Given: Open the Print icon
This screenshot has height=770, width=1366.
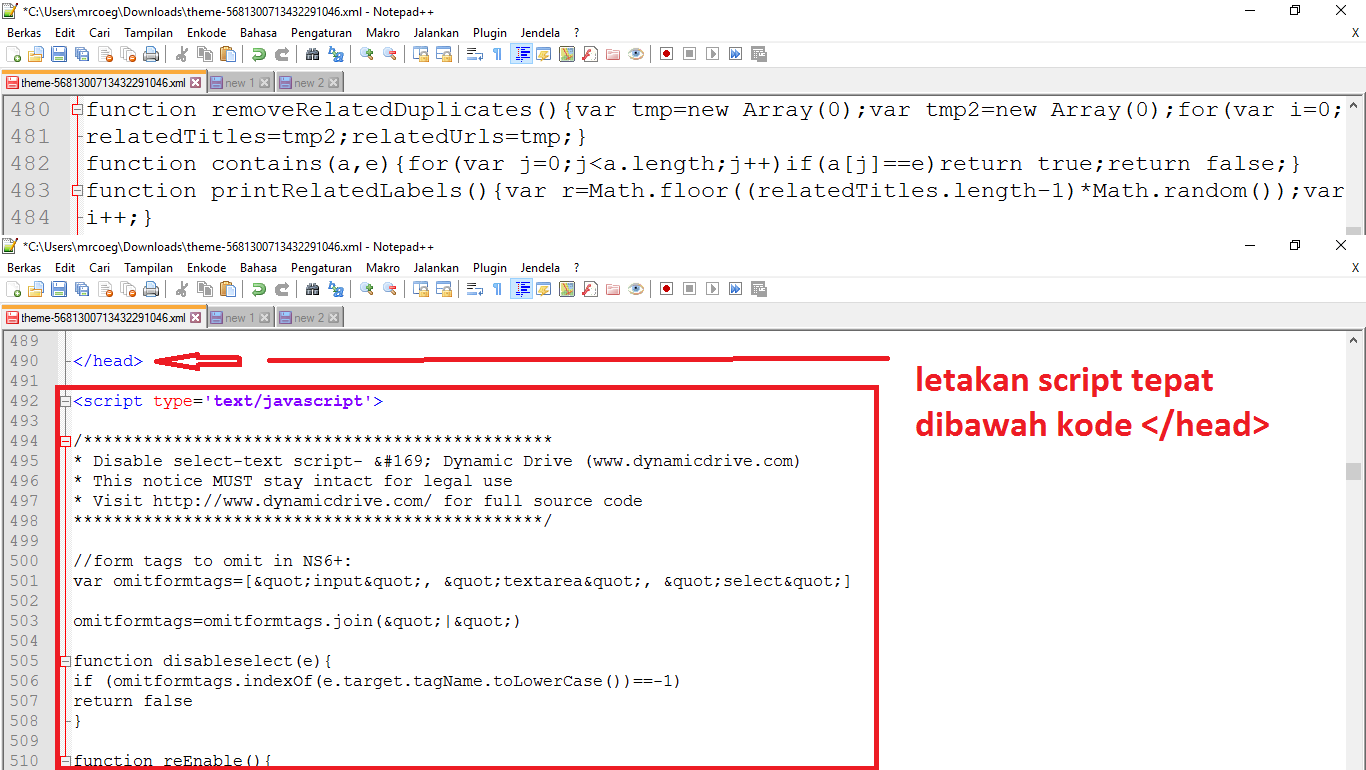Looking at the screenshot, I should click(x=153, y=54).
